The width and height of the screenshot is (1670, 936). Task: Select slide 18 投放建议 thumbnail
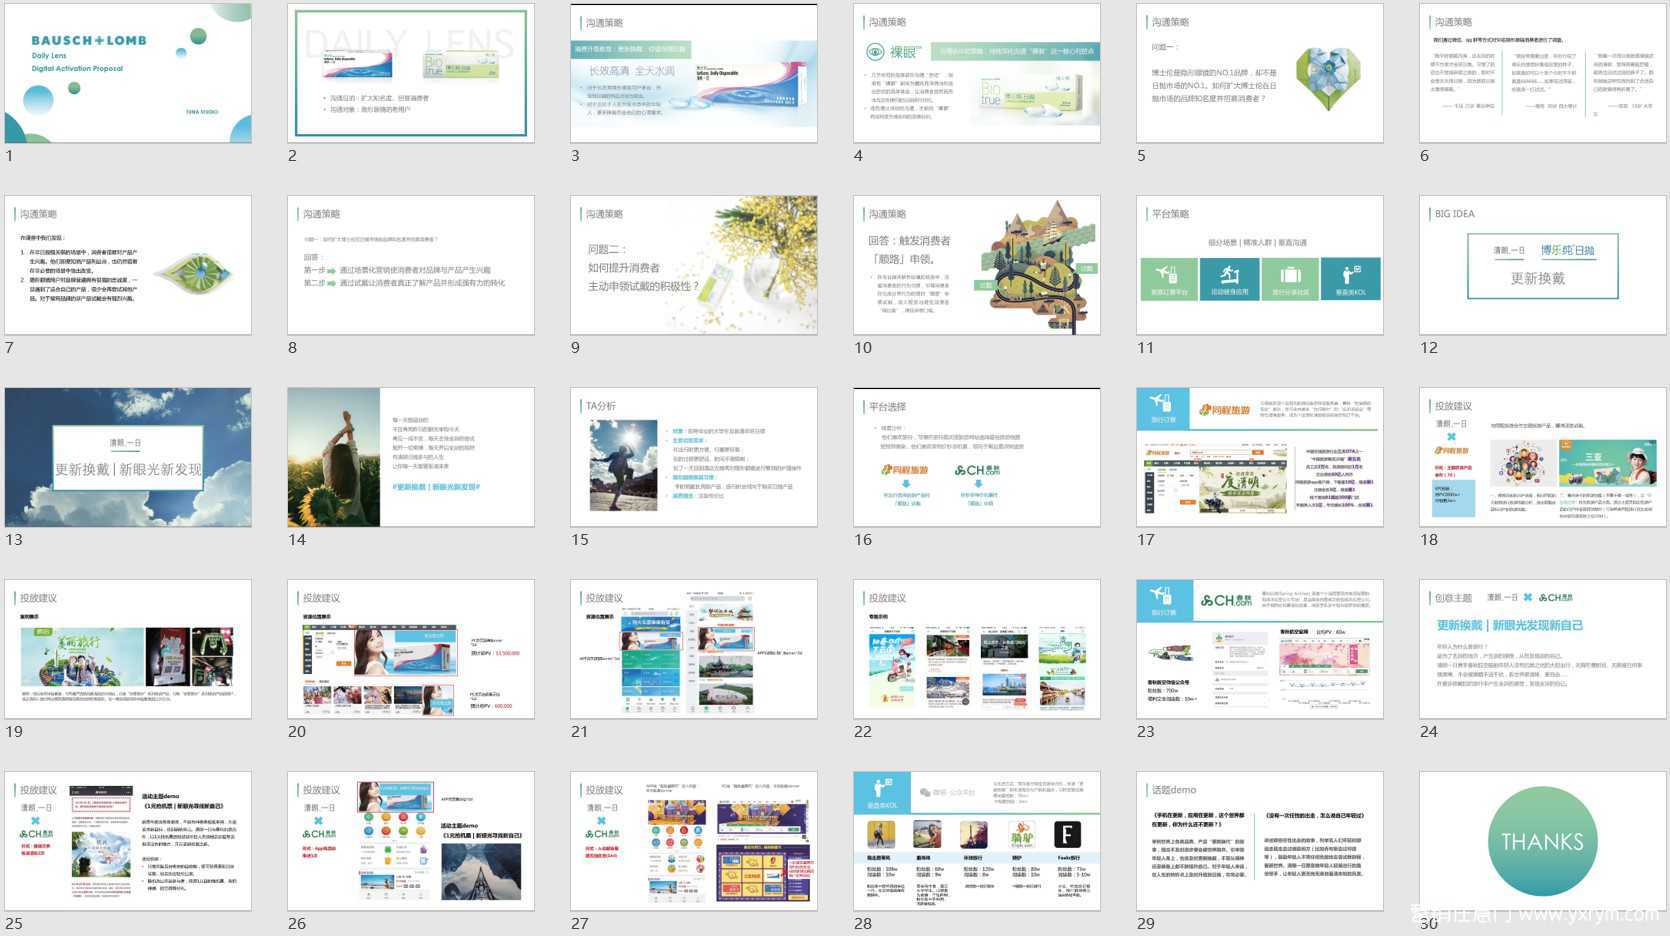tap(1543, 457)
